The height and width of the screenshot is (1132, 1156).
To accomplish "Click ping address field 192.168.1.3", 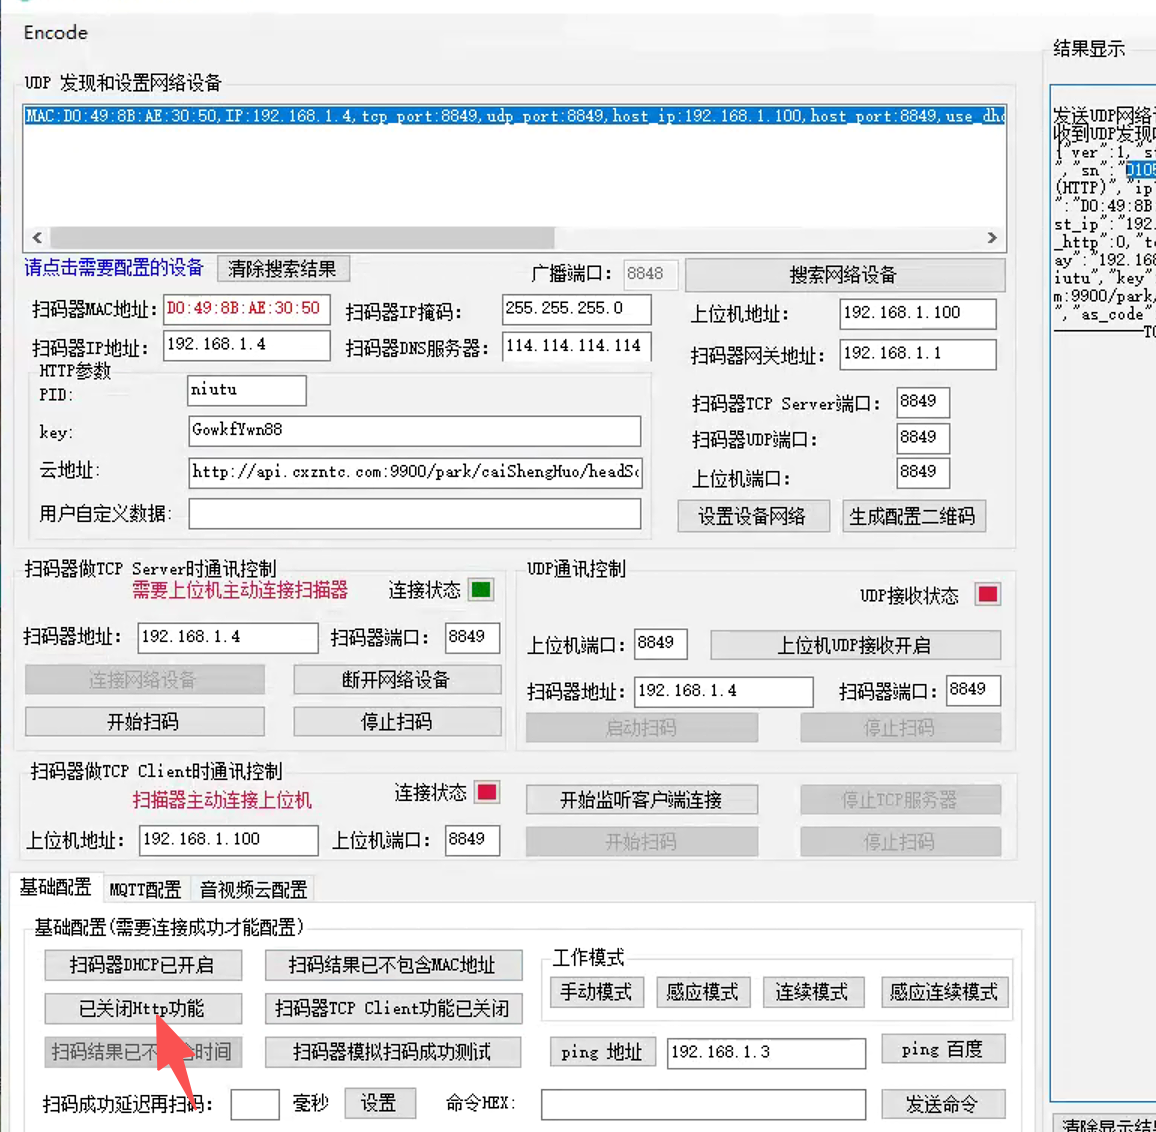I will point(766,1053).
